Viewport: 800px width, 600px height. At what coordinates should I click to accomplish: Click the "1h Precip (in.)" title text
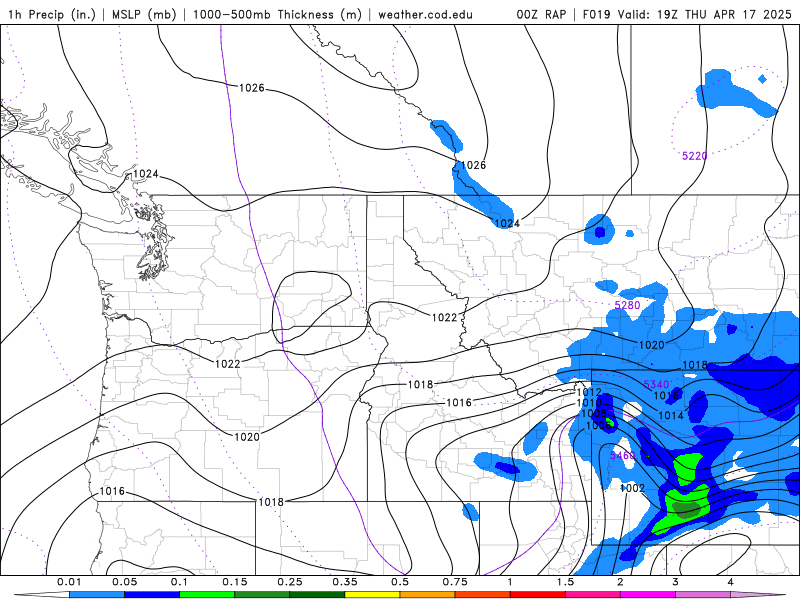(x=52, y=14)
